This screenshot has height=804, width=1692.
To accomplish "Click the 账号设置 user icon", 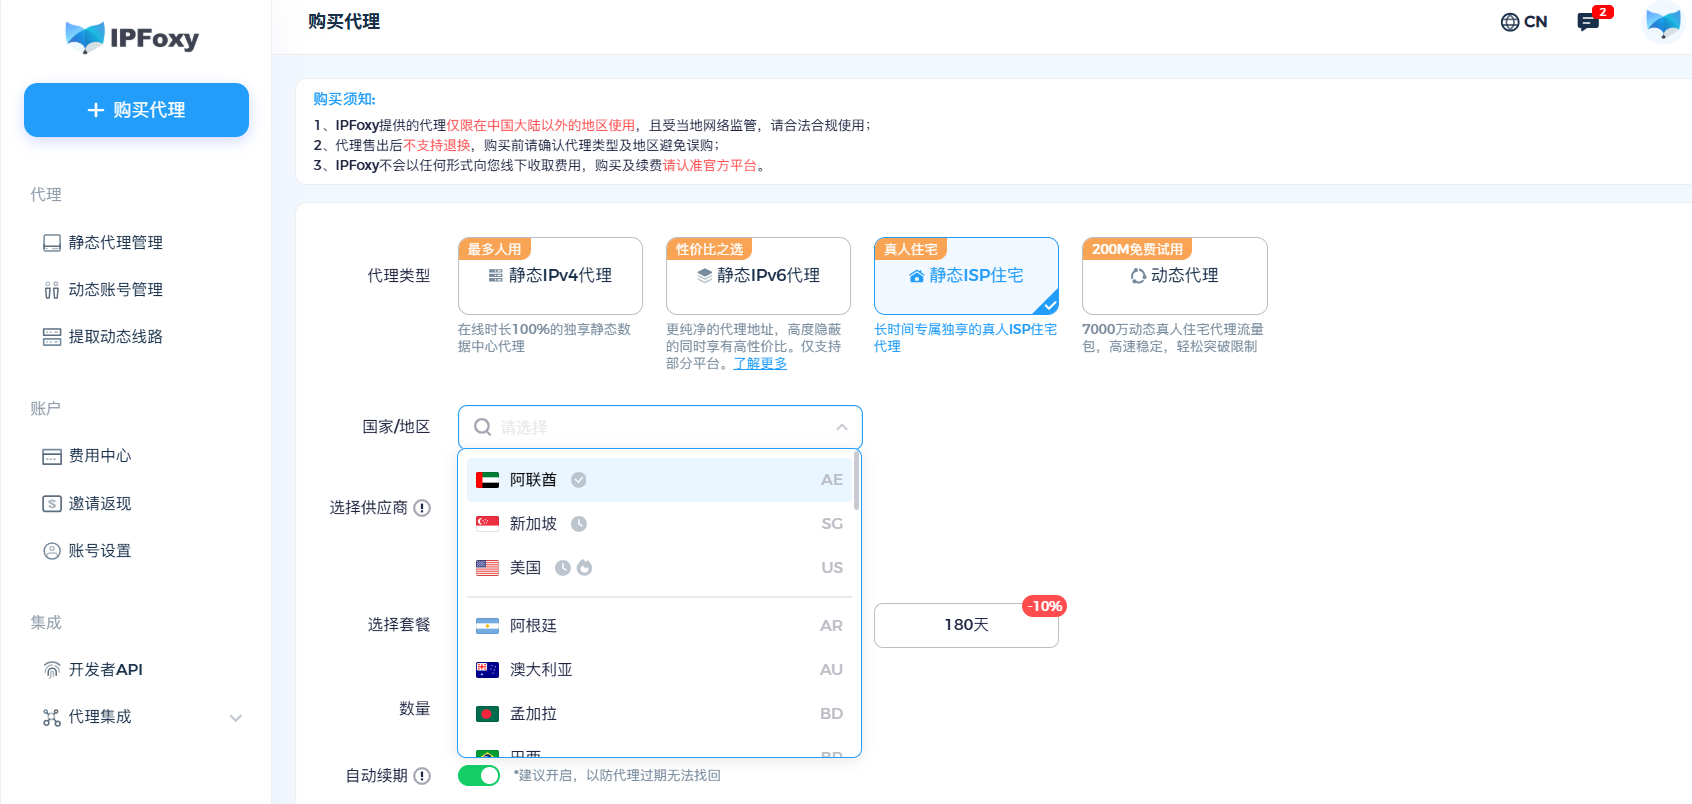I will (x=52, y=551).
